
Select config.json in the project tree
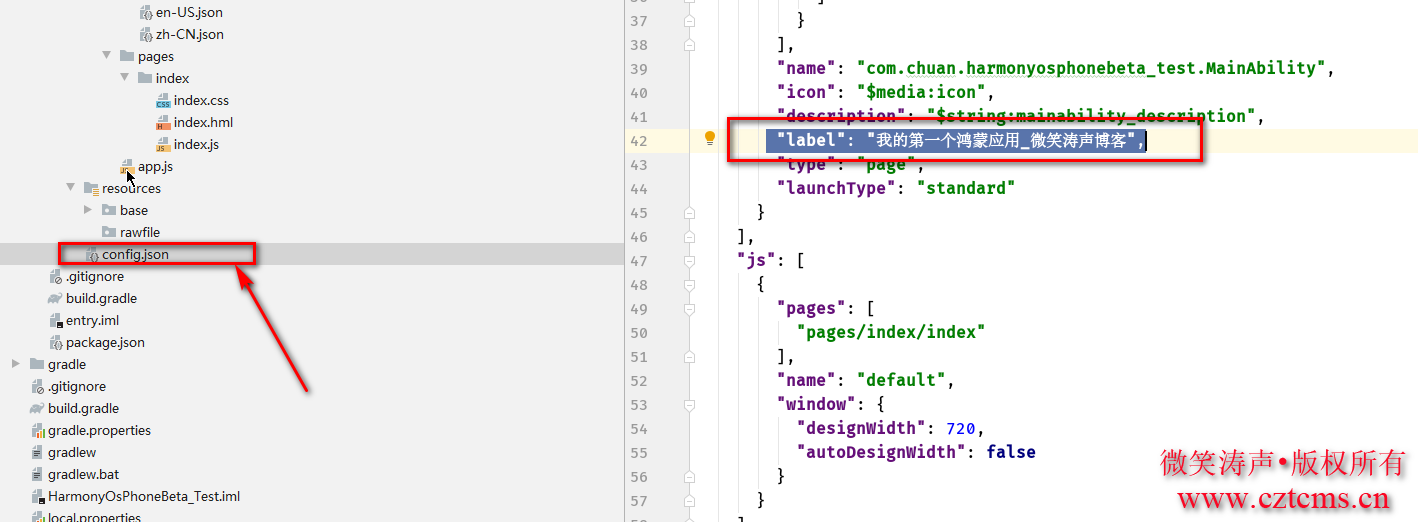pyautogui.click(x=135, y=254)
